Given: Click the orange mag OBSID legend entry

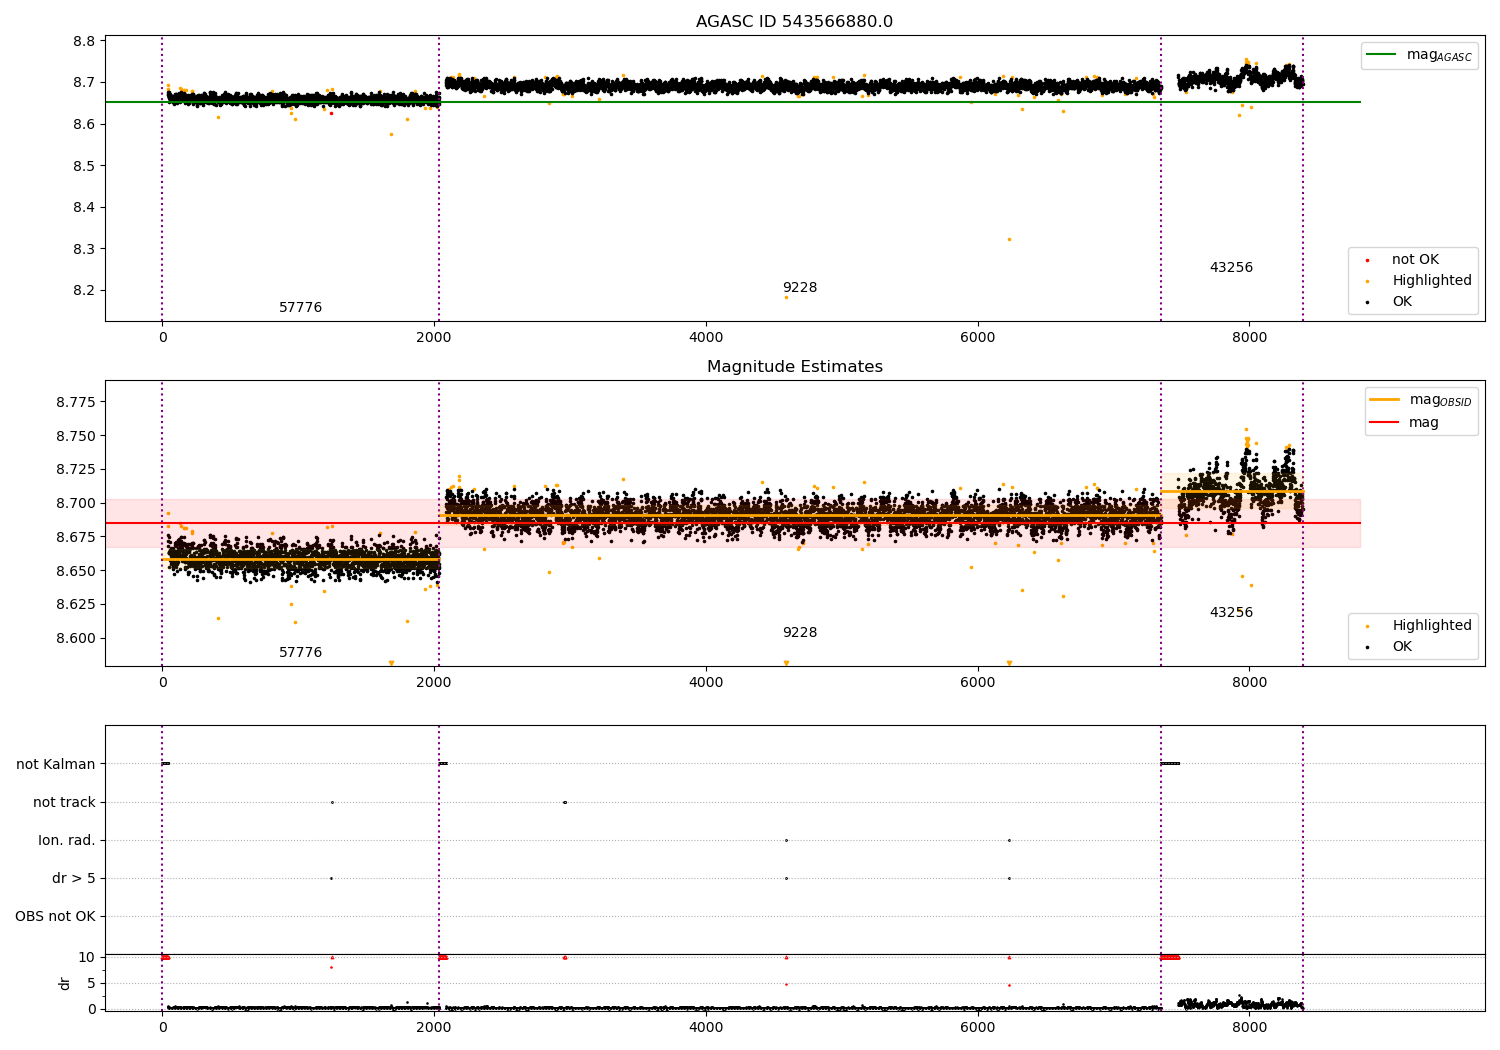Looking at the screenshot, I should click(x=1420, y=400).
